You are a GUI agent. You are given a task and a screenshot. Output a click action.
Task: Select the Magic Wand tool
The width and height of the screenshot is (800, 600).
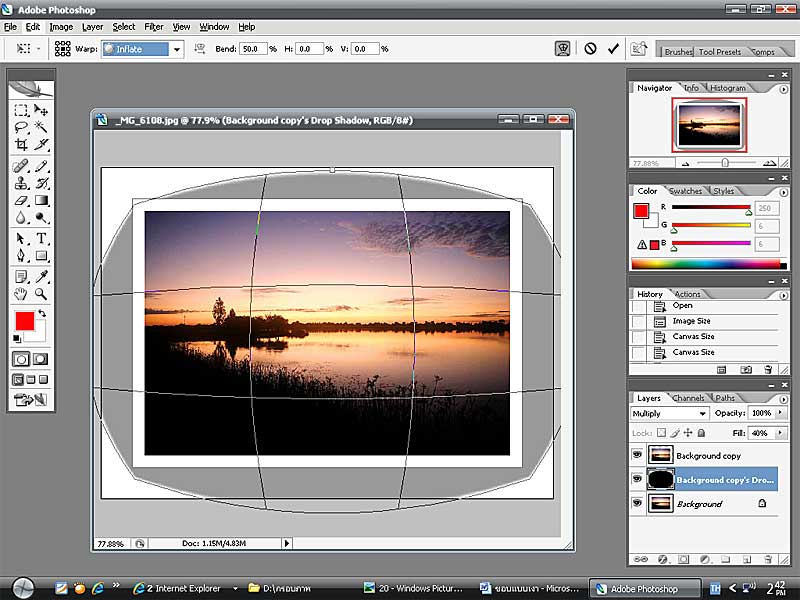41,127
